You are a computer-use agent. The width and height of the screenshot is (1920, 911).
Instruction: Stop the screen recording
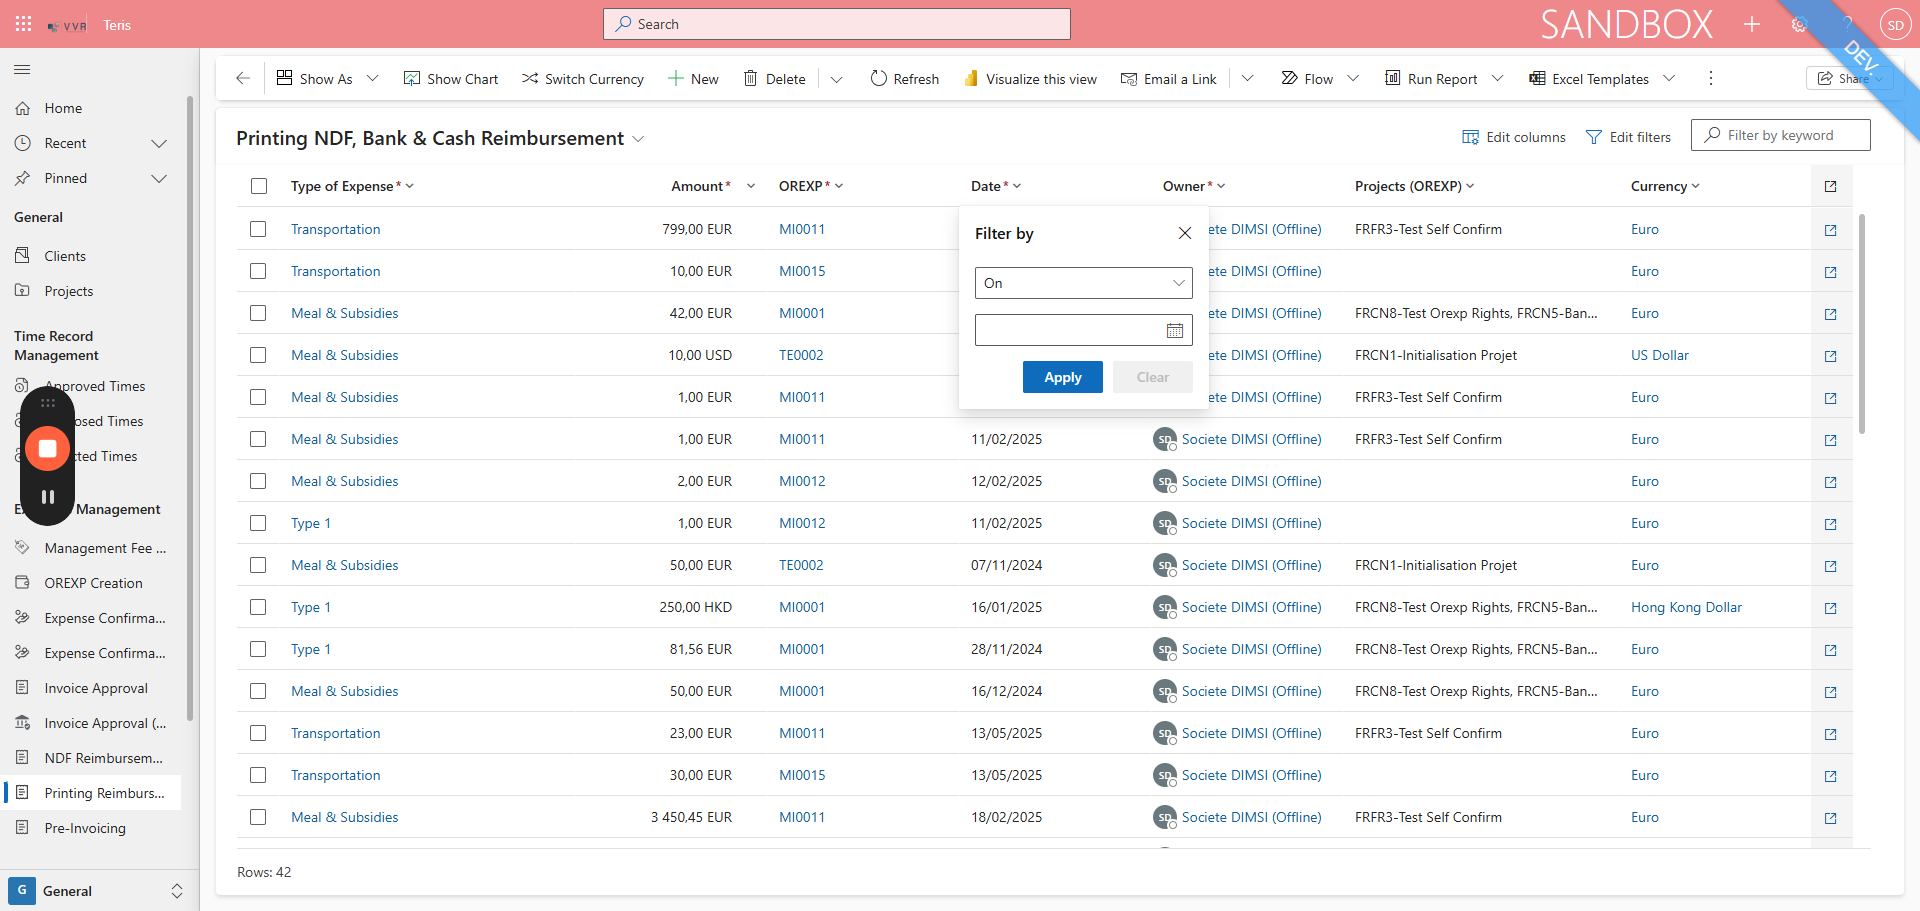coord(47,448)
